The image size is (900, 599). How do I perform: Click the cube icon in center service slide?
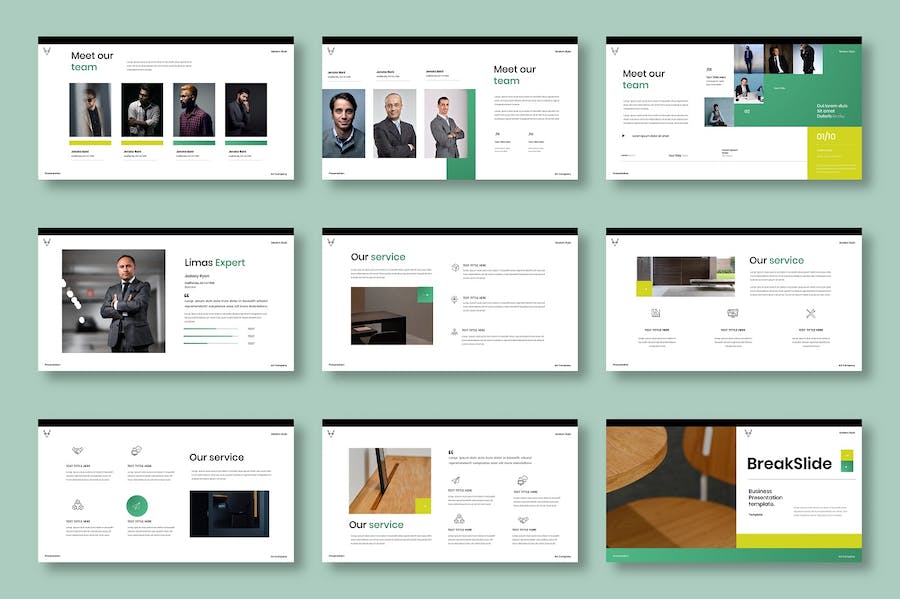click(454, 267)
